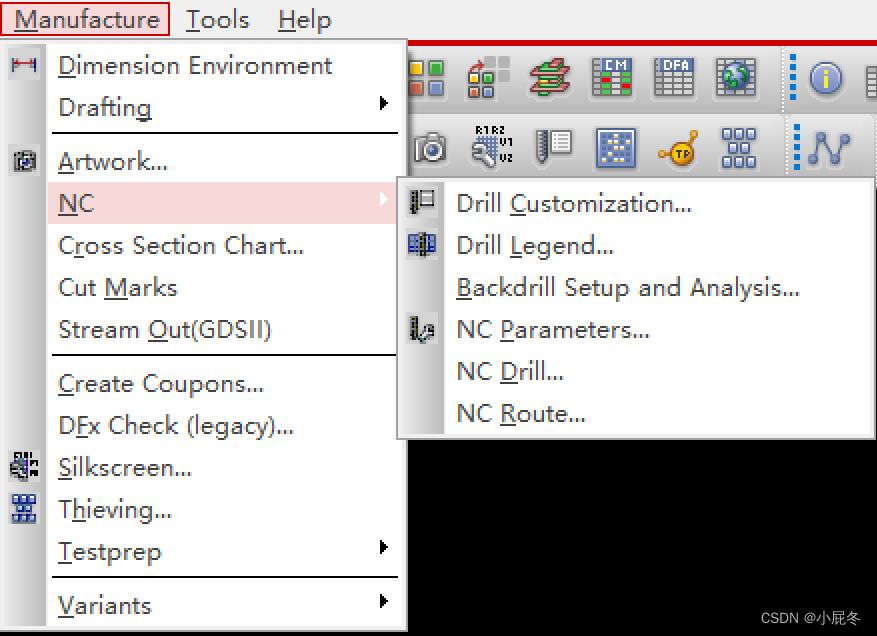The image size is (877, 636).
Task: Expand the Variants submenu arrow
Action: (x=383, y=601)
